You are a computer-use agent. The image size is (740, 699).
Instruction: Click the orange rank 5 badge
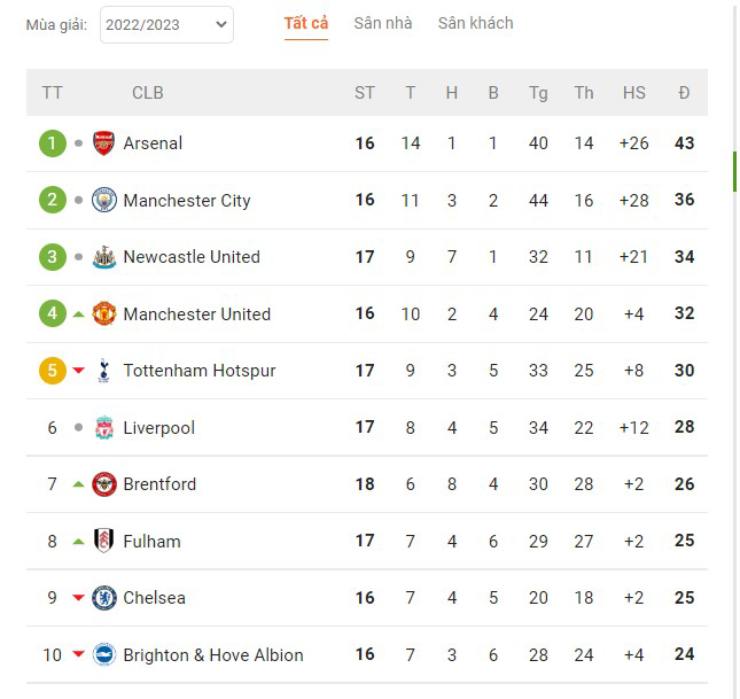[x=52, y=371]
